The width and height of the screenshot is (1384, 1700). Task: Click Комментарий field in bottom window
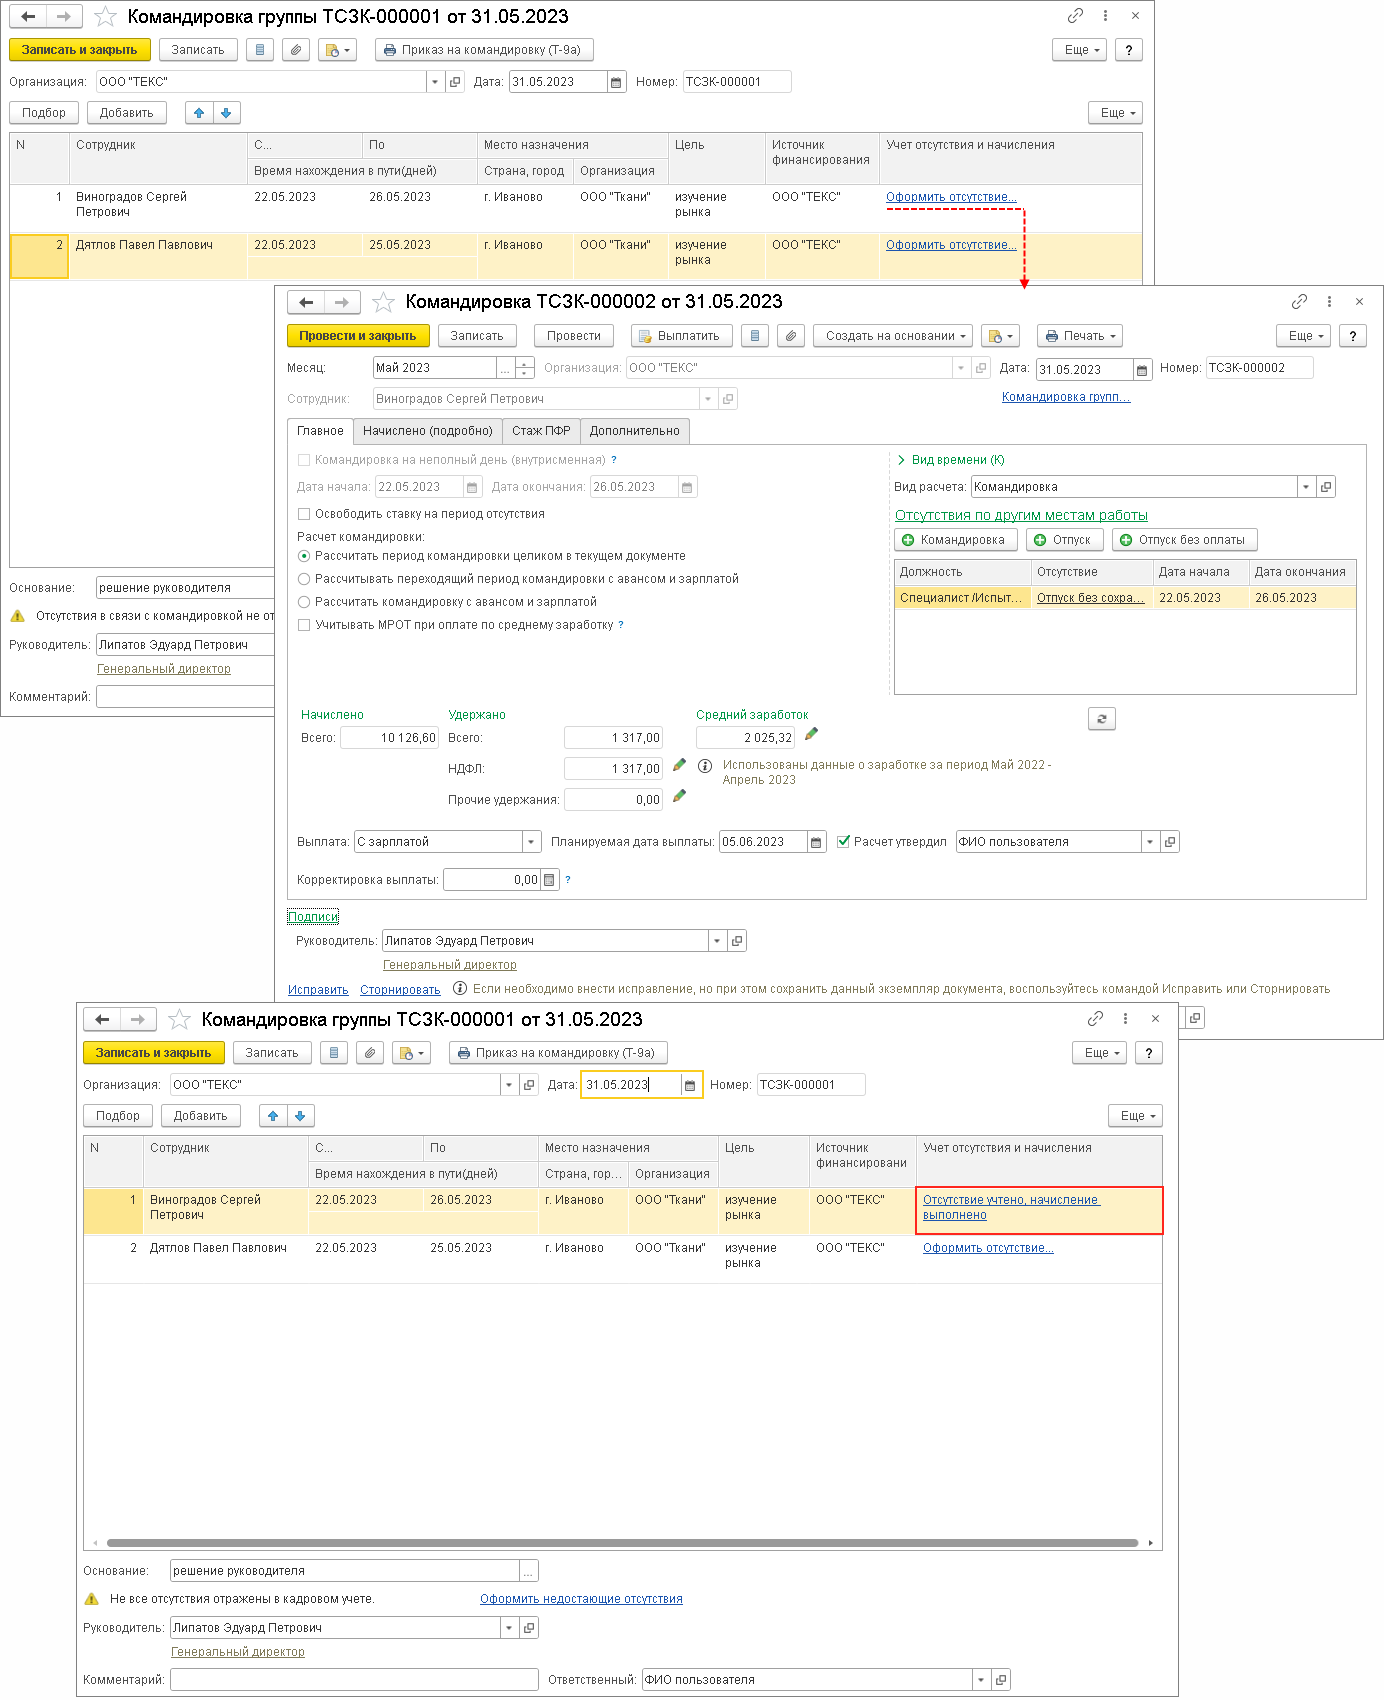[354, 1680]
